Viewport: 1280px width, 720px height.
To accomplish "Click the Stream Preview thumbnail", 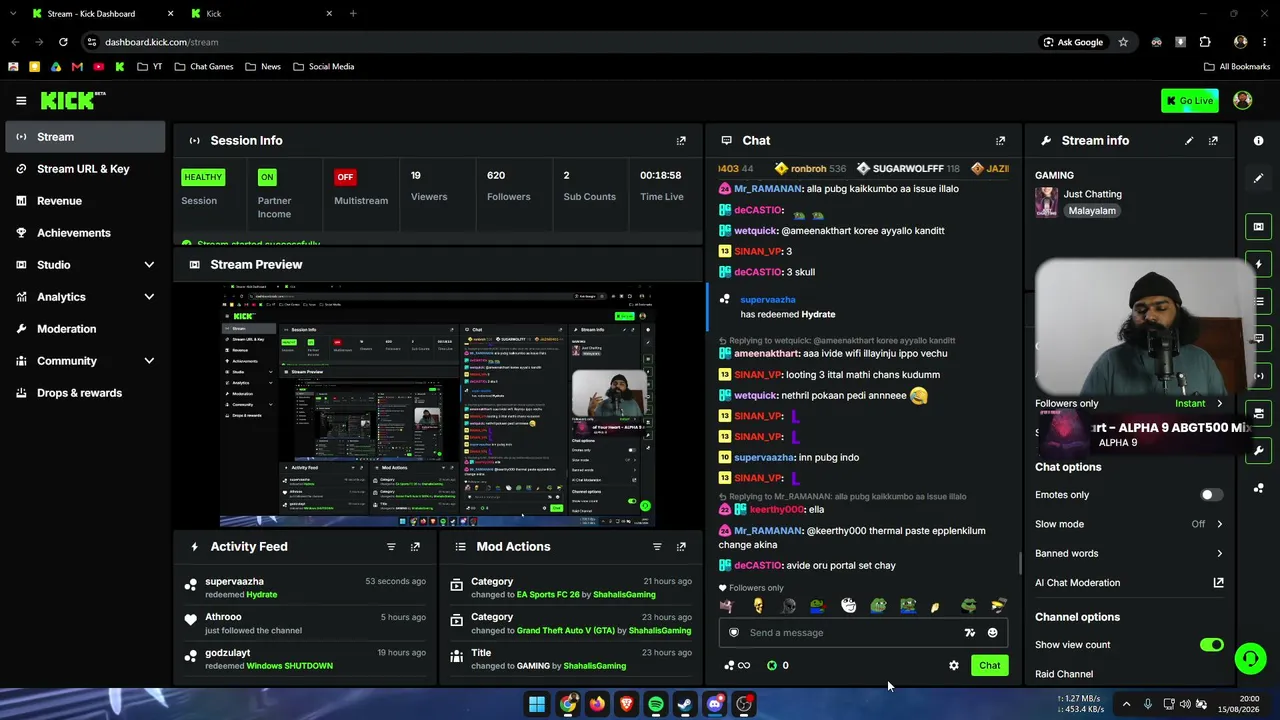I will pyautogui.click(x=438, y=405).
